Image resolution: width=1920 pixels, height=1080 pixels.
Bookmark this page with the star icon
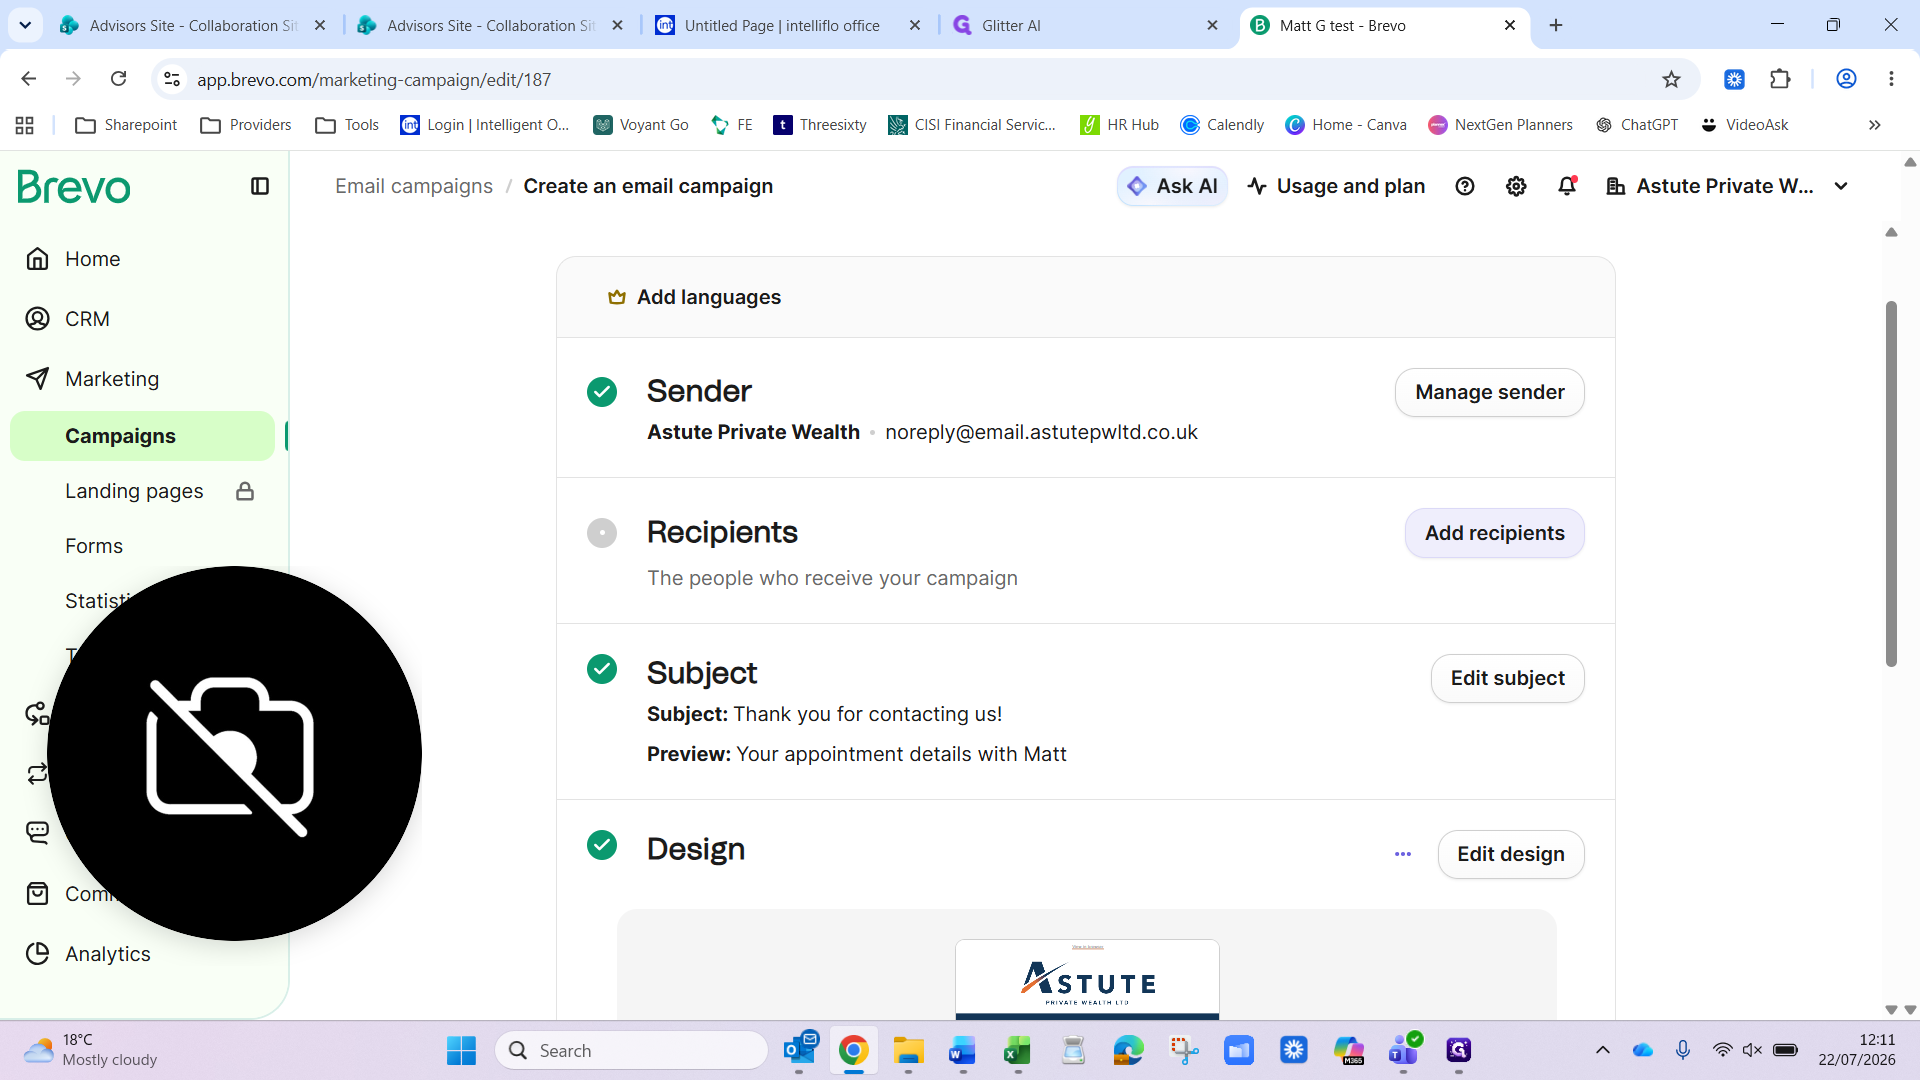pos(1671,79)
